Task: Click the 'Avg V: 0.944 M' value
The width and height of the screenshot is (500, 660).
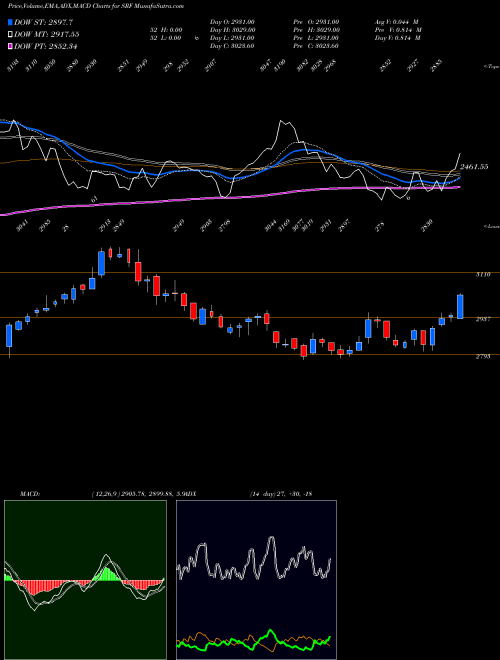Action: 396,22
